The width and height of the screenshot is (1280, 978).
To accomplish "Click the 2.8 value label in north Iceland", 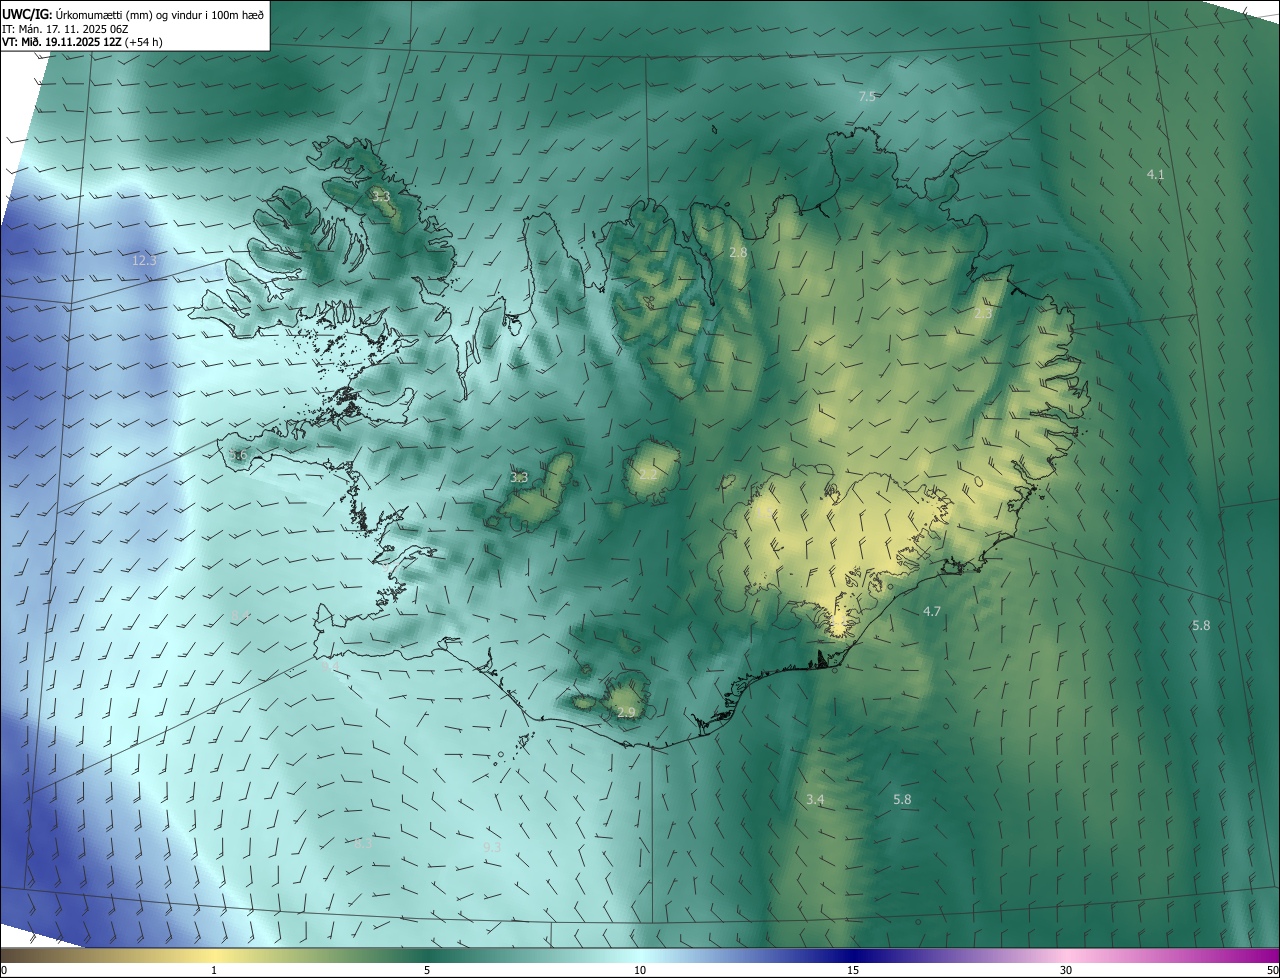I will 738,253.
